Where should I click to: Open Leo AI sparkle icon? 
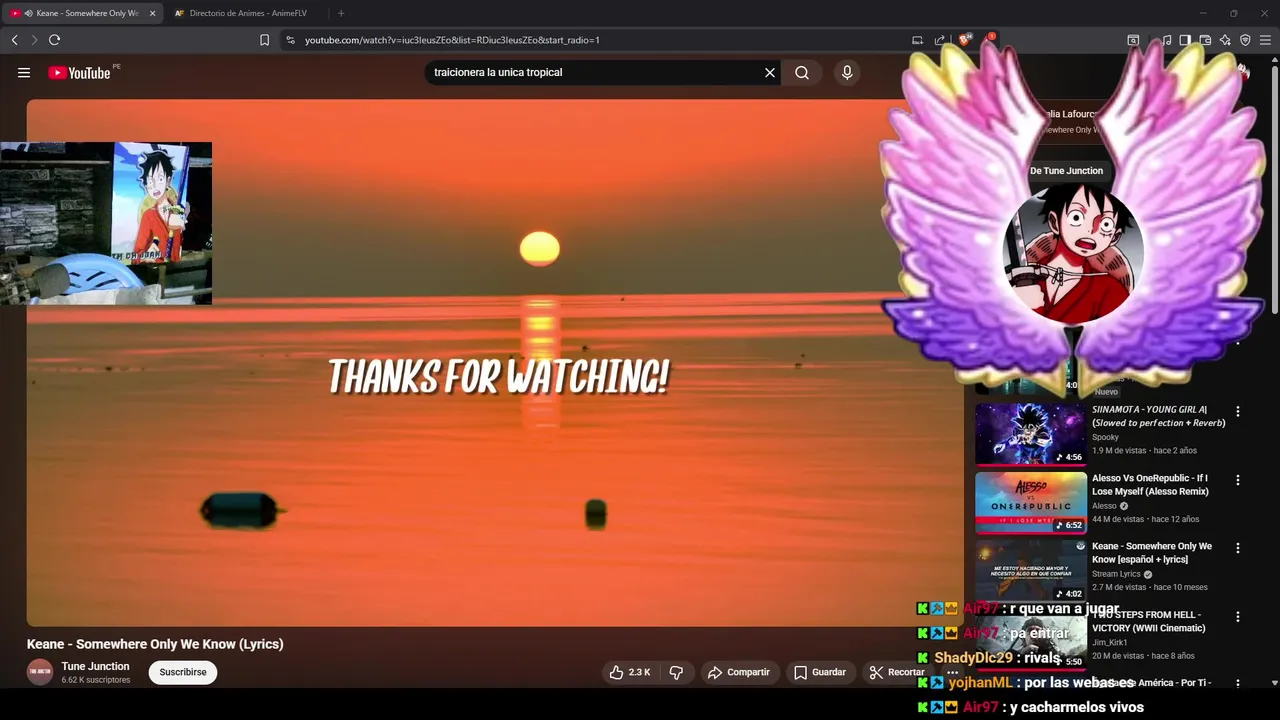click(x=1225, y=40)
